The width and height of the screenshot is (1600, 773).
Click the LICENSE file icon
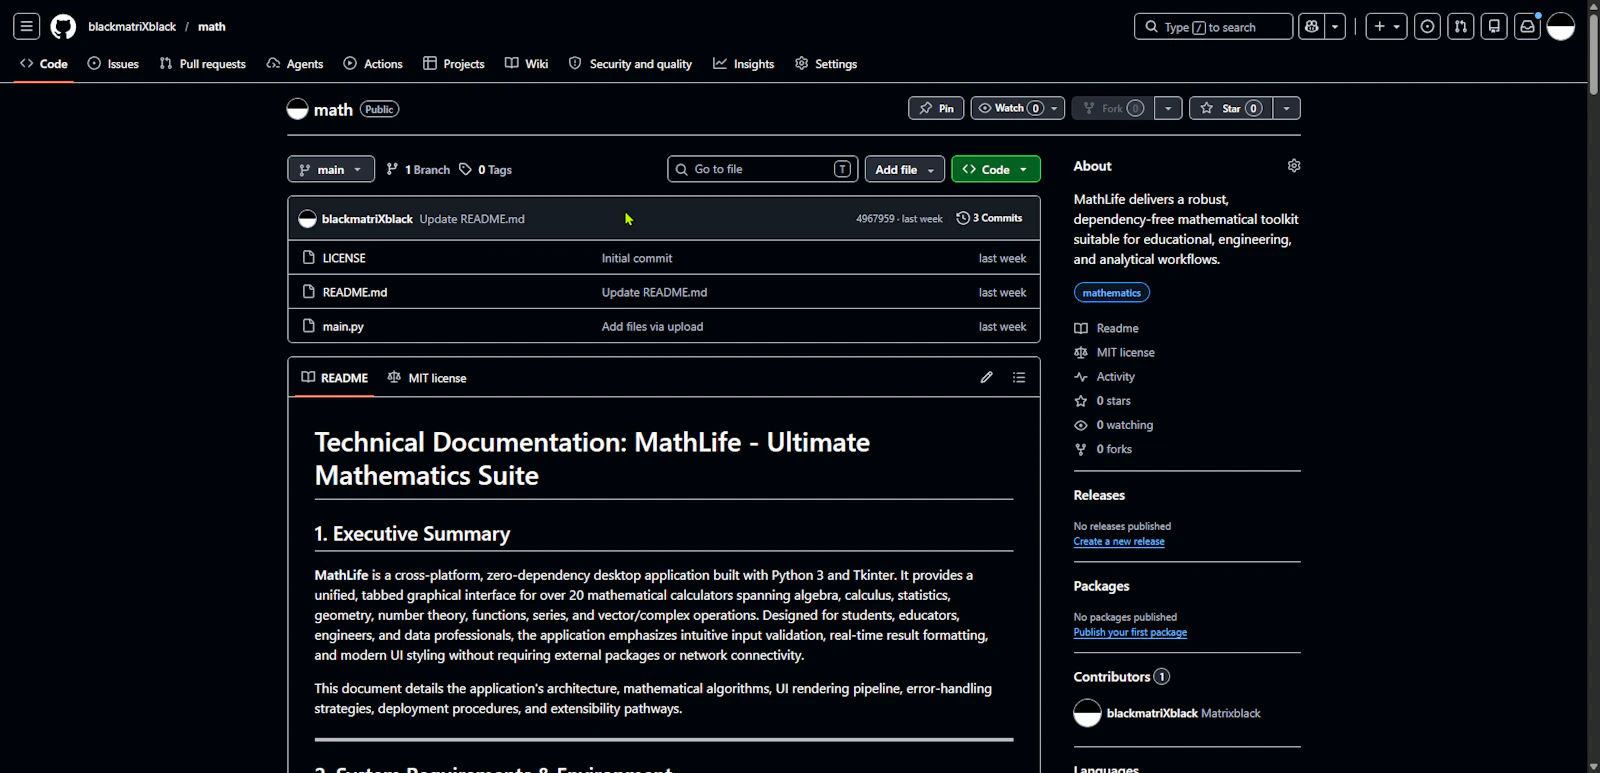tap(309, 258)
